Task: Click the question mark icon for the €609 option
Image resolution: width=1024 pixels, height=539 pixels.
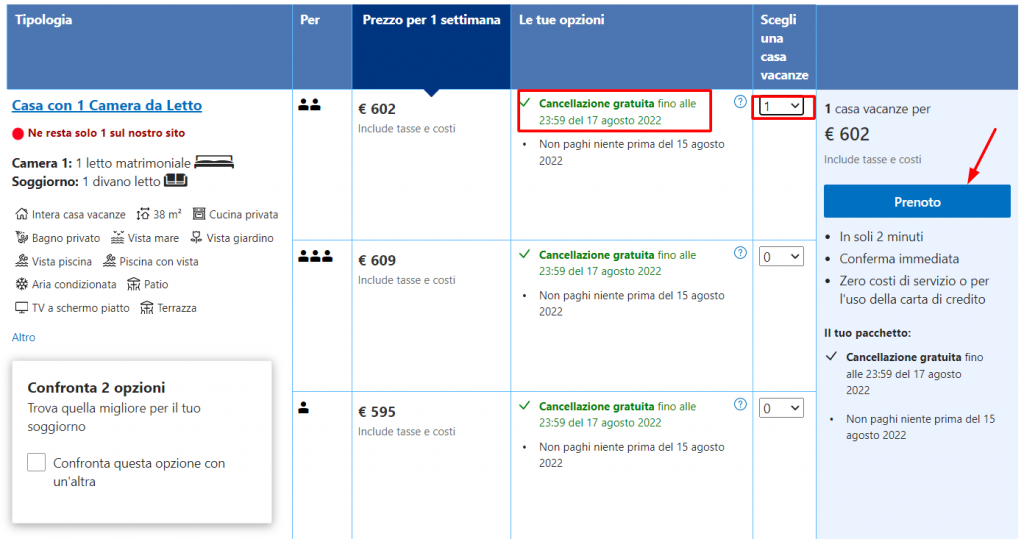Action: click(740, 253)
